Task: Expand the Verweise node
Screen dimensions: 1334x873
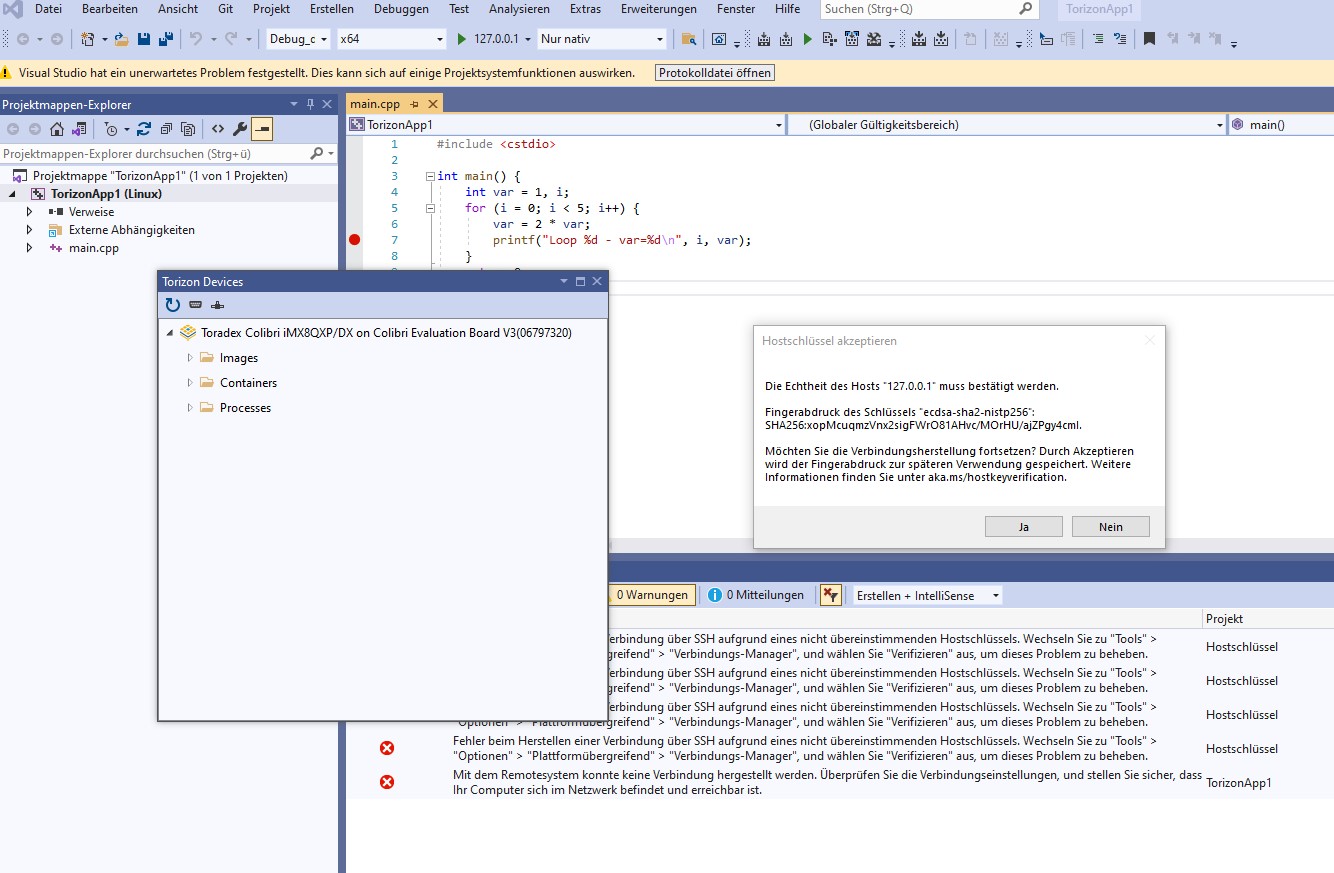Action: tap(29, 212)
